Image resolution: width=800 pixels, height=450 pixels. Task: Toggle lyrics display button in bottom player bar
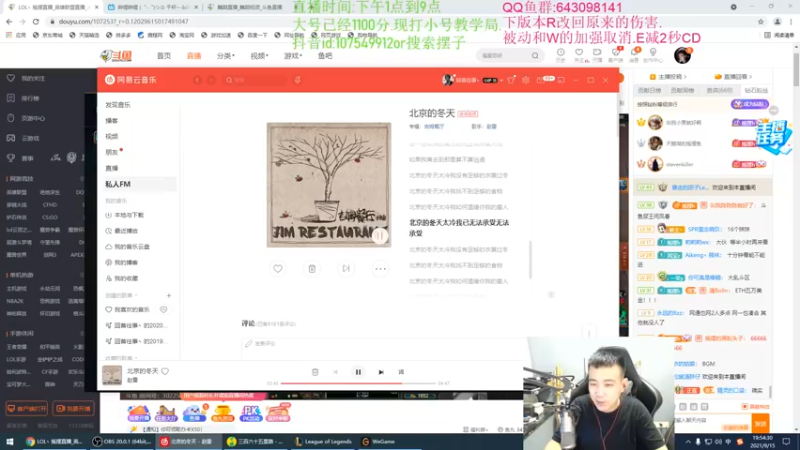coord(401,372)
